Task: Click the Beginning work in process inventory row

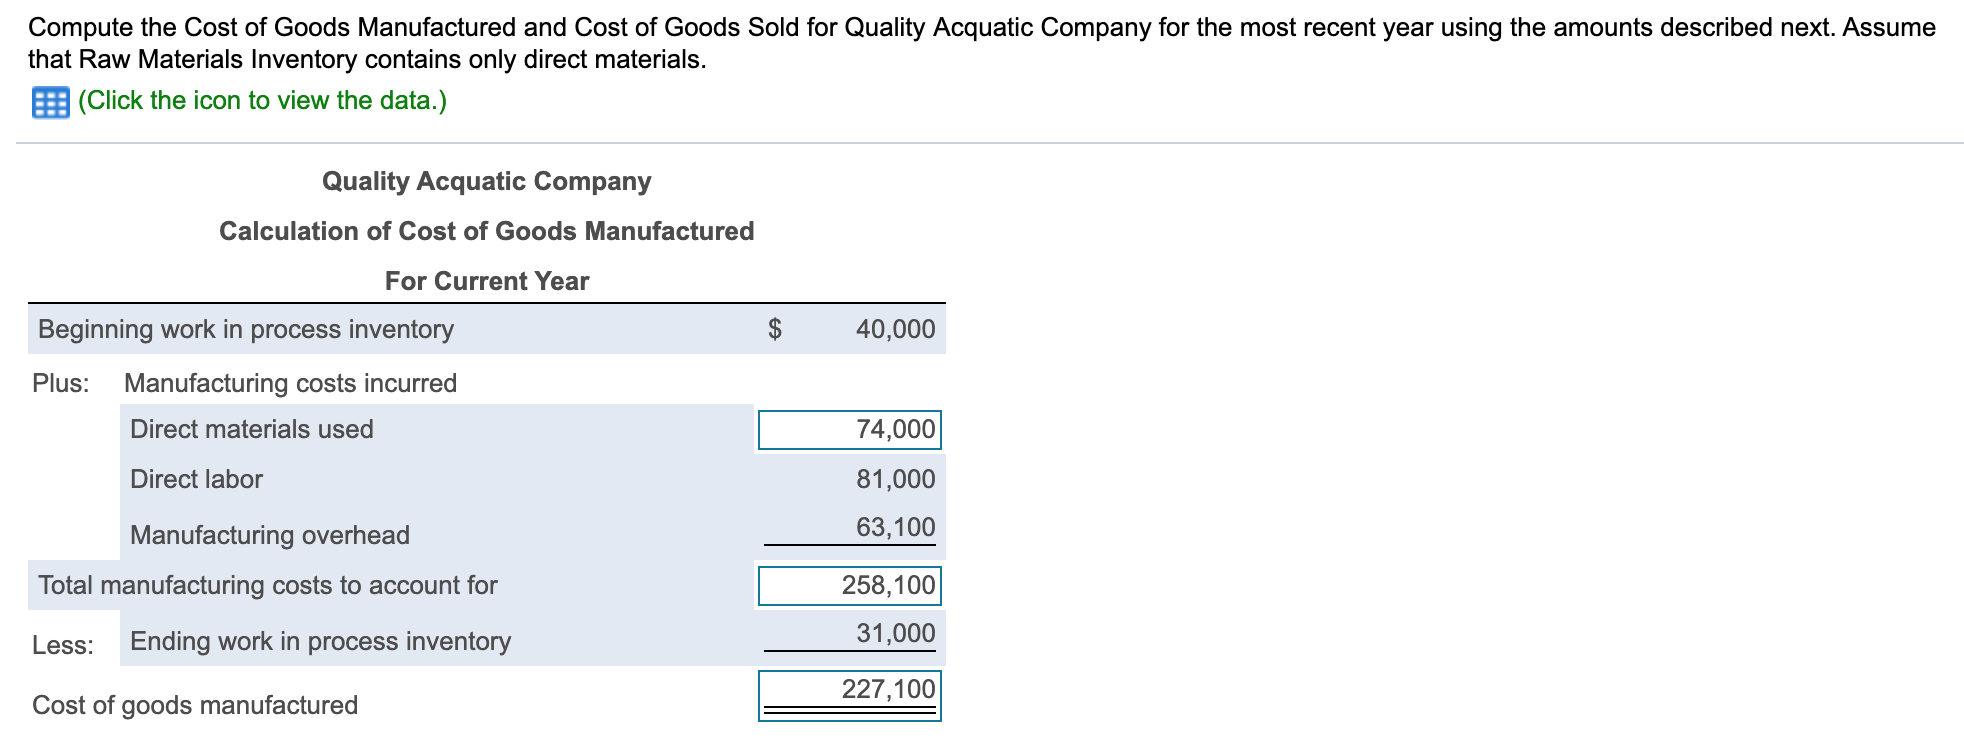Action: click(244, 328)
